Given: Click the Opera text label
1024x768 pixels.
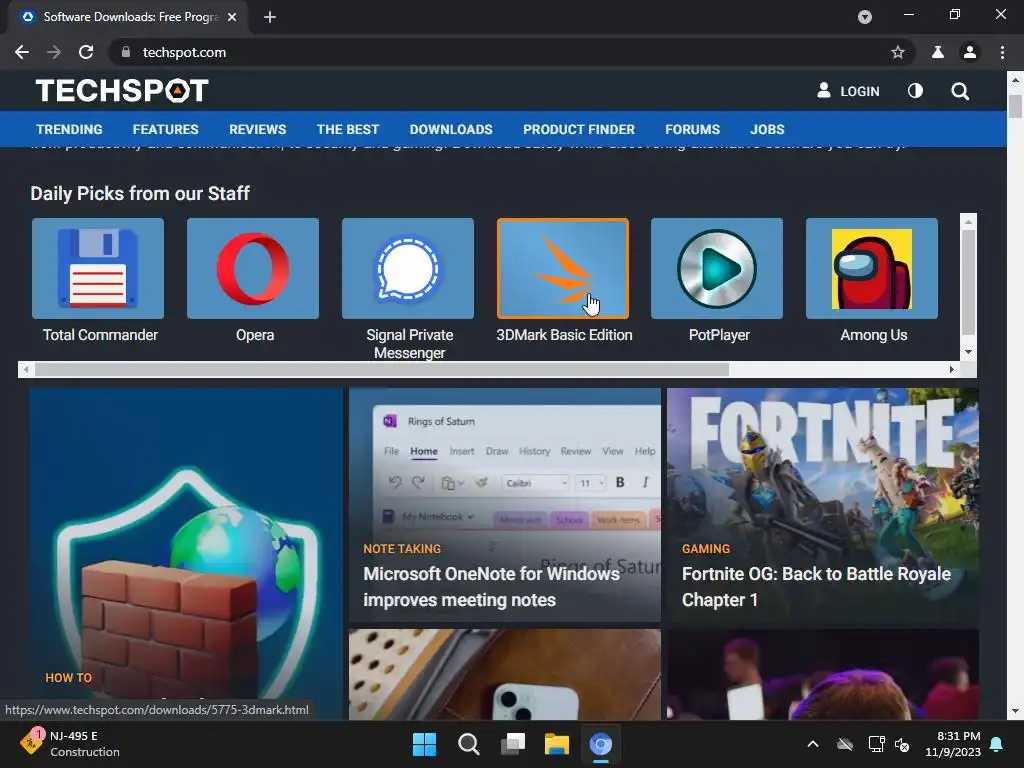Looking at the screenshot, I should coord(255,335).
